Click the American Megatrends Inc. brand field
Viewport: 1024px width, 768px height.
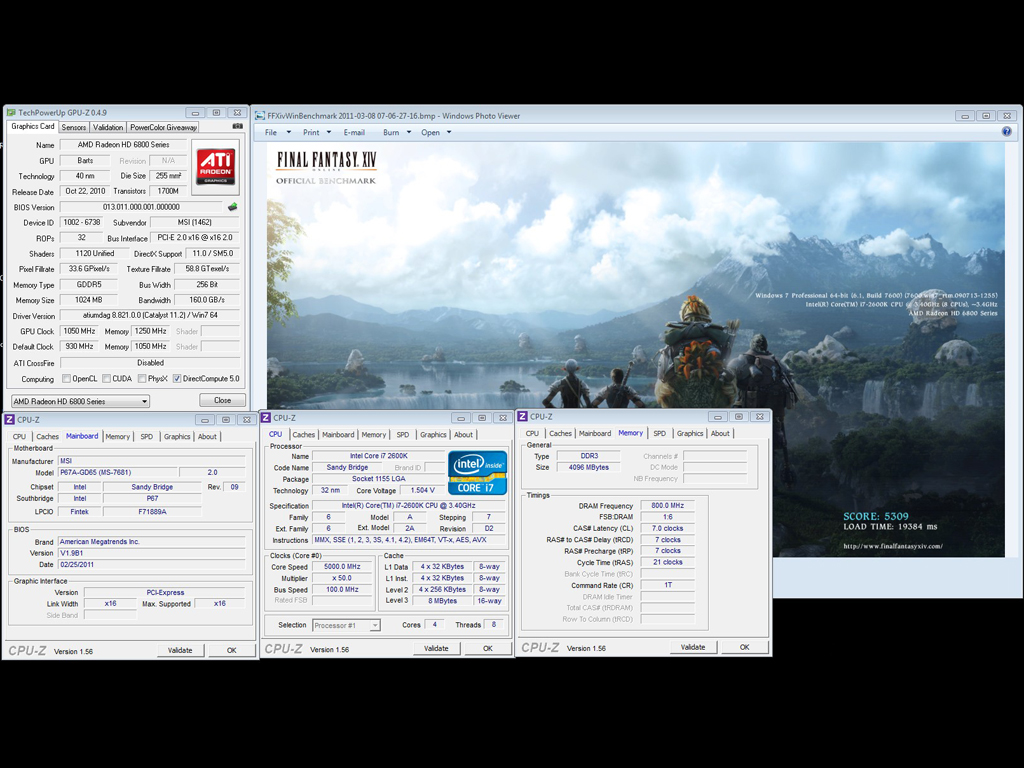pos(152,541)
